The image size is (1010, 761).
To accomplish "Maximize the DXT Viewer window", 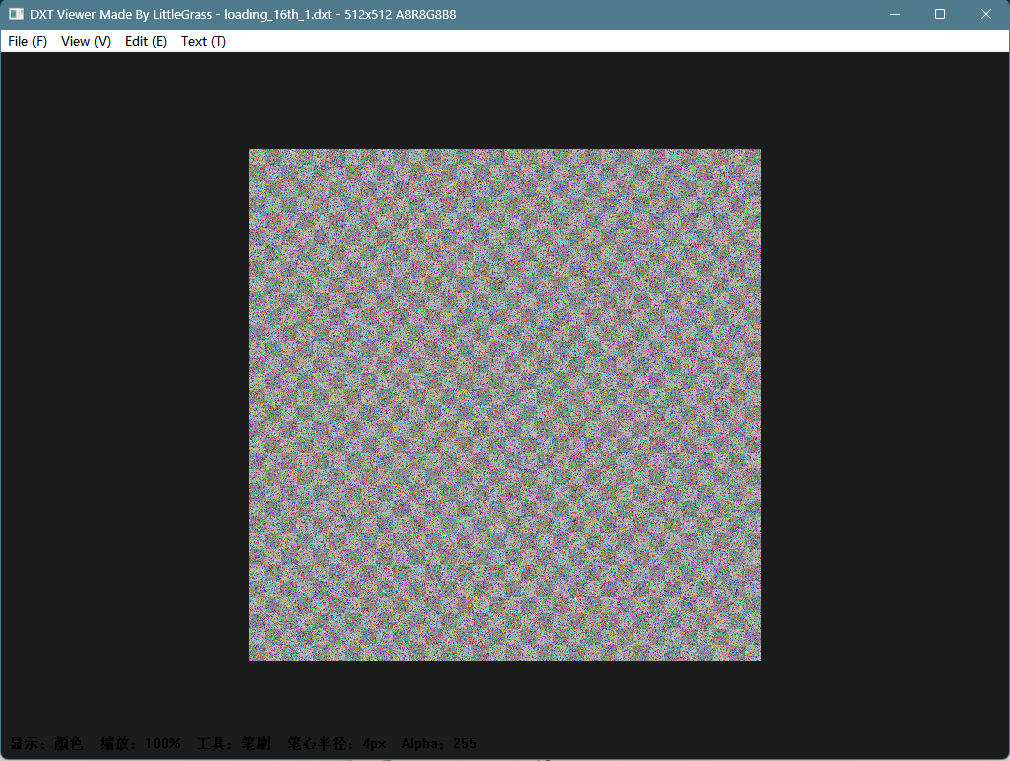I will 940,14.
